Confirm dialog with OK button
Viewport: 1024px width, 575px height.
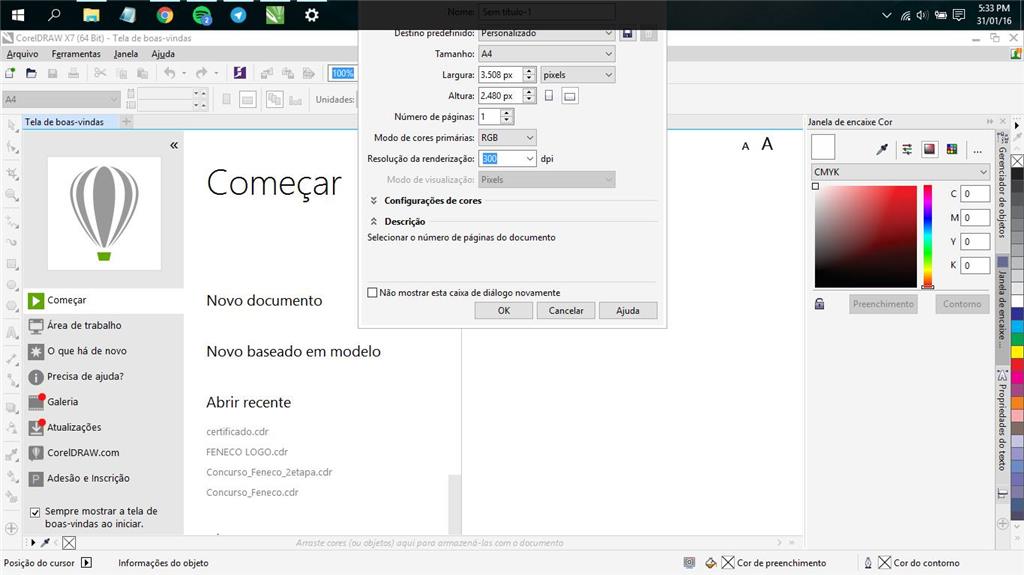504,310
